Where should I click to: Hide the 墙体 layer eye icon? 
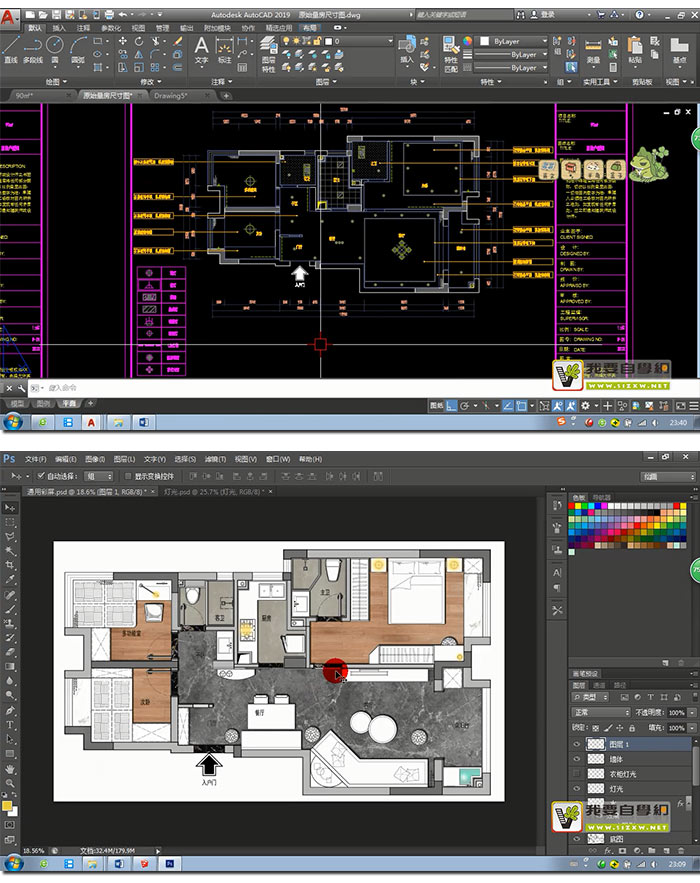tap(577, 759)
